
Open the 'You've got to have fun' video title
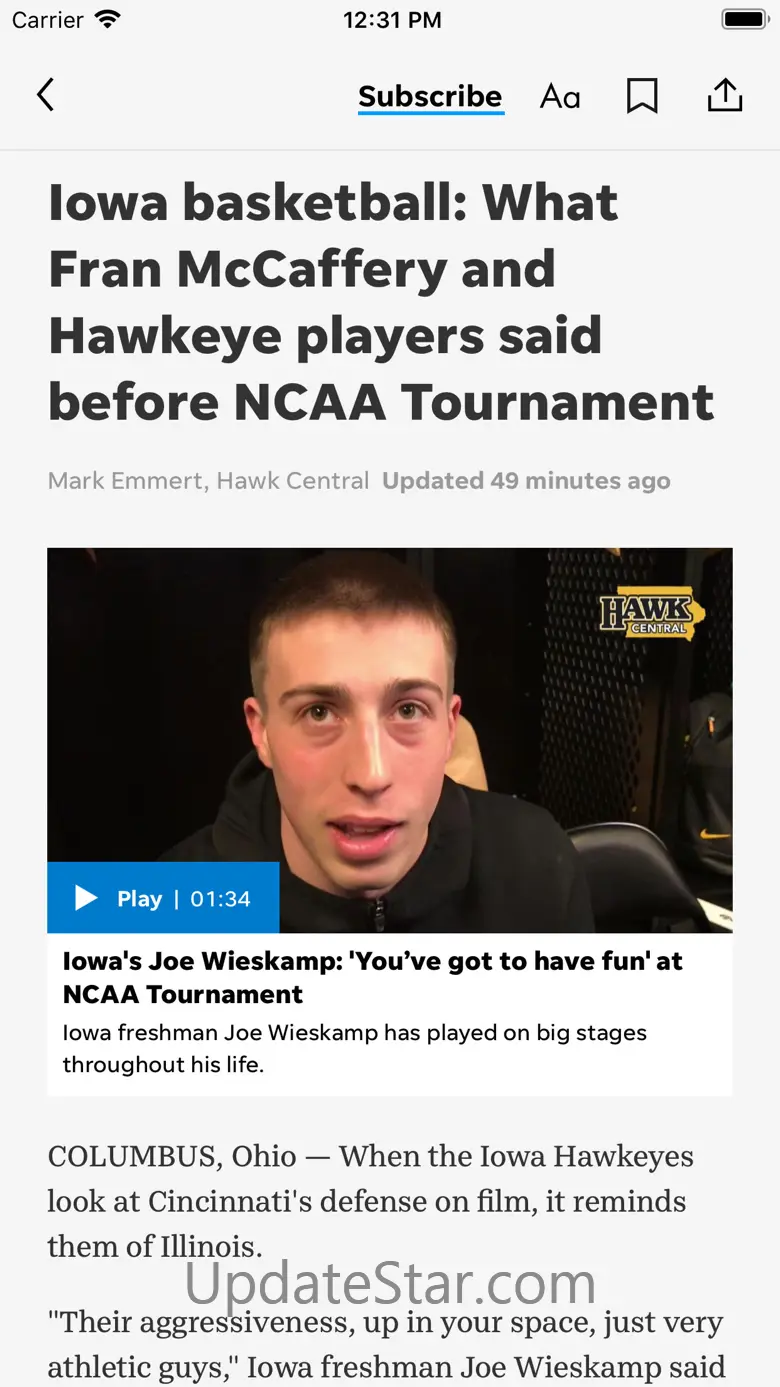pyautogui.click(x=372, y=977)
